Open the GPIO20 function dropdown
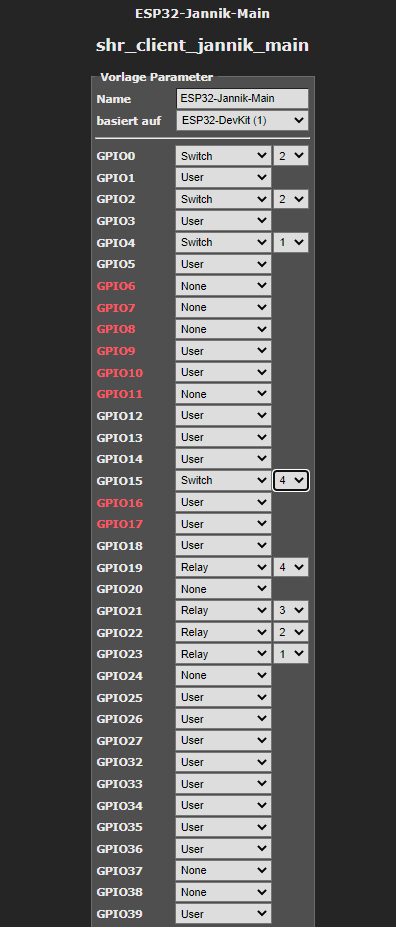Screen dimensions: 396x928 [x=224, y=589]
